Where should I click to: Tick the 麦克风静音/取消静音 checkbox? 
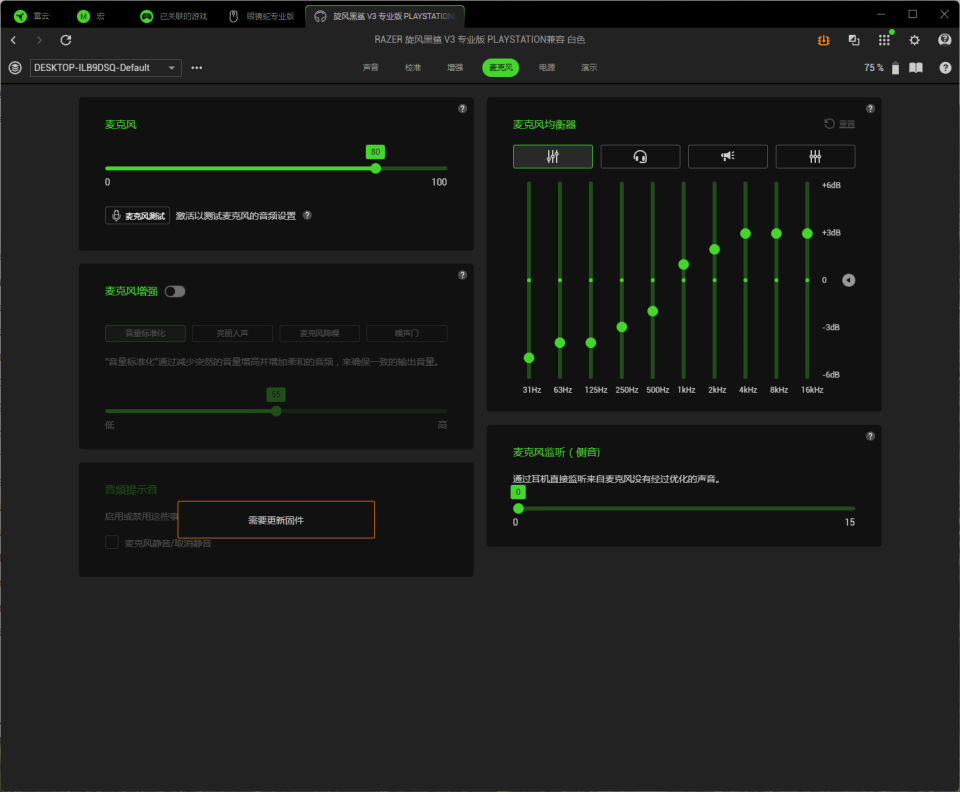(111, 542)
